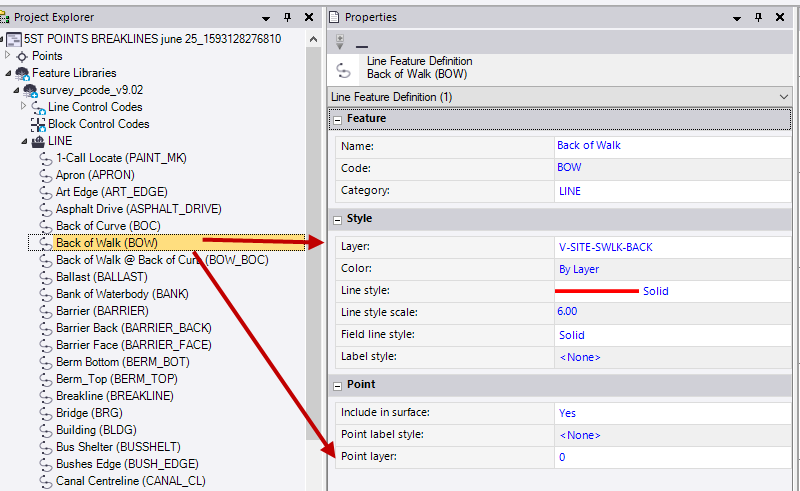Click the Label style <None> value
Viewport: 800px width, 491px height.
(x=580, y=357)
